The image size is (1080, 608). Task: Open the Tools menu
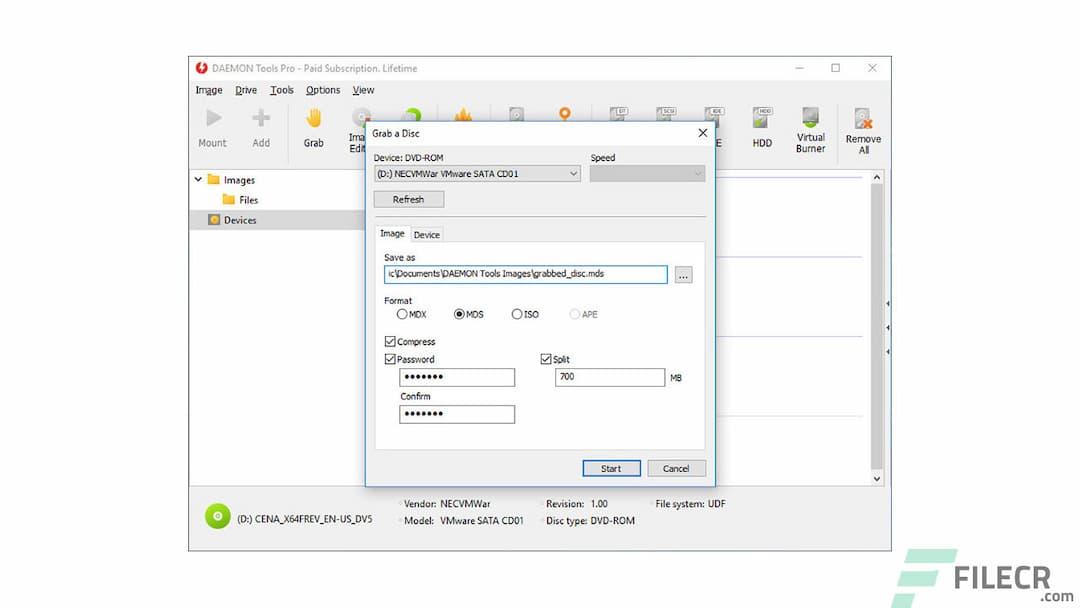tap(281, 89)
